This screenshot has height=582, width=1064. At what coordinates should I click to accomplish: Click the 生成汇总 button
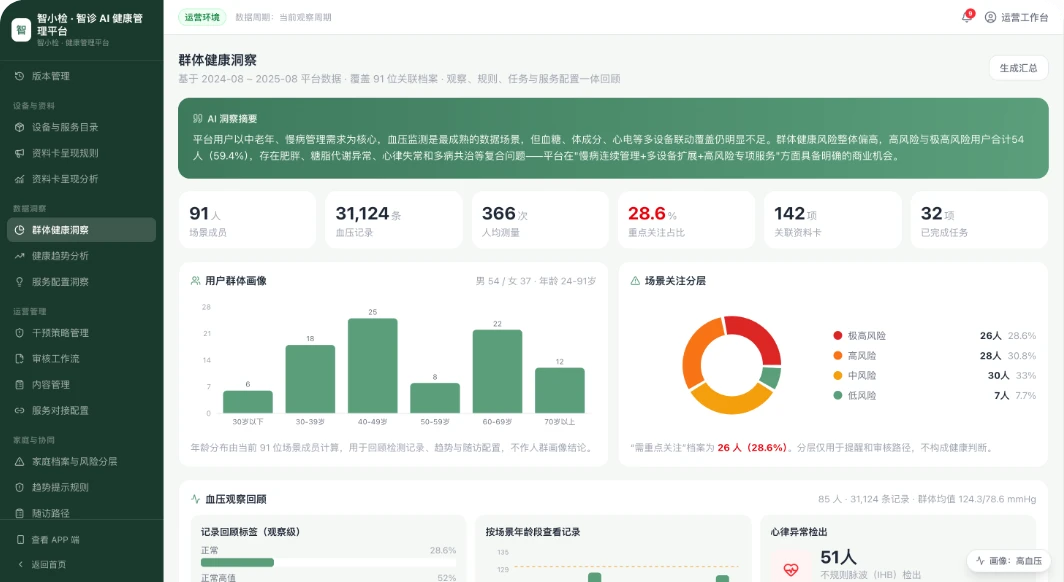[1018, 68]
